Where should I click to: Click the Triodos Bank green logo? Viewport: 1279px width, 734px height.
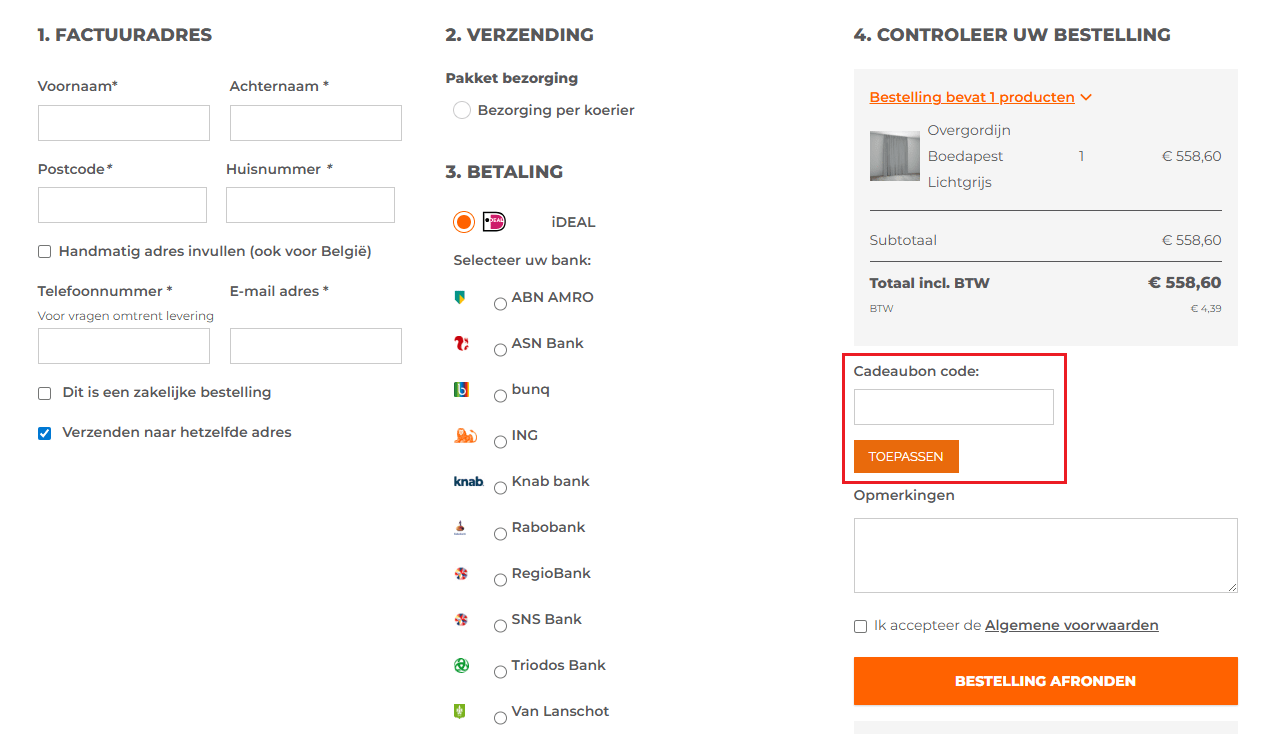click(x=461, y=665)
